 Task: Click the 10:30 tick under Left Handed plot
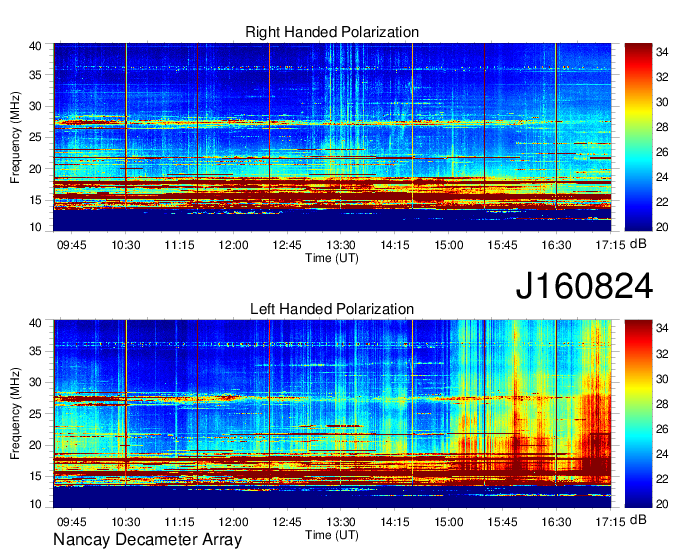click(126, 522)
